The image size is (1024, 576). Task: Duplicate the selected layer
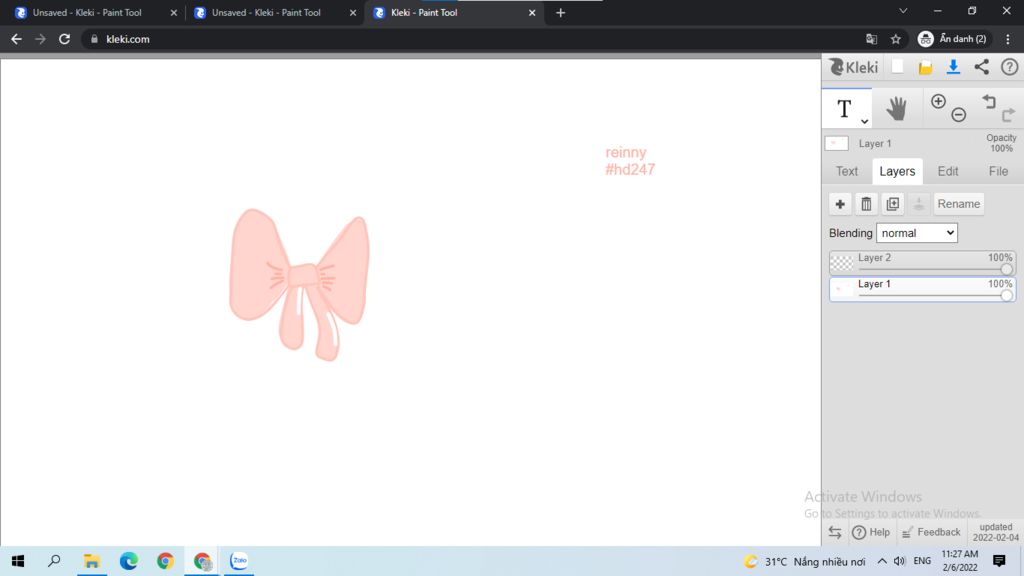click(893, 204)
